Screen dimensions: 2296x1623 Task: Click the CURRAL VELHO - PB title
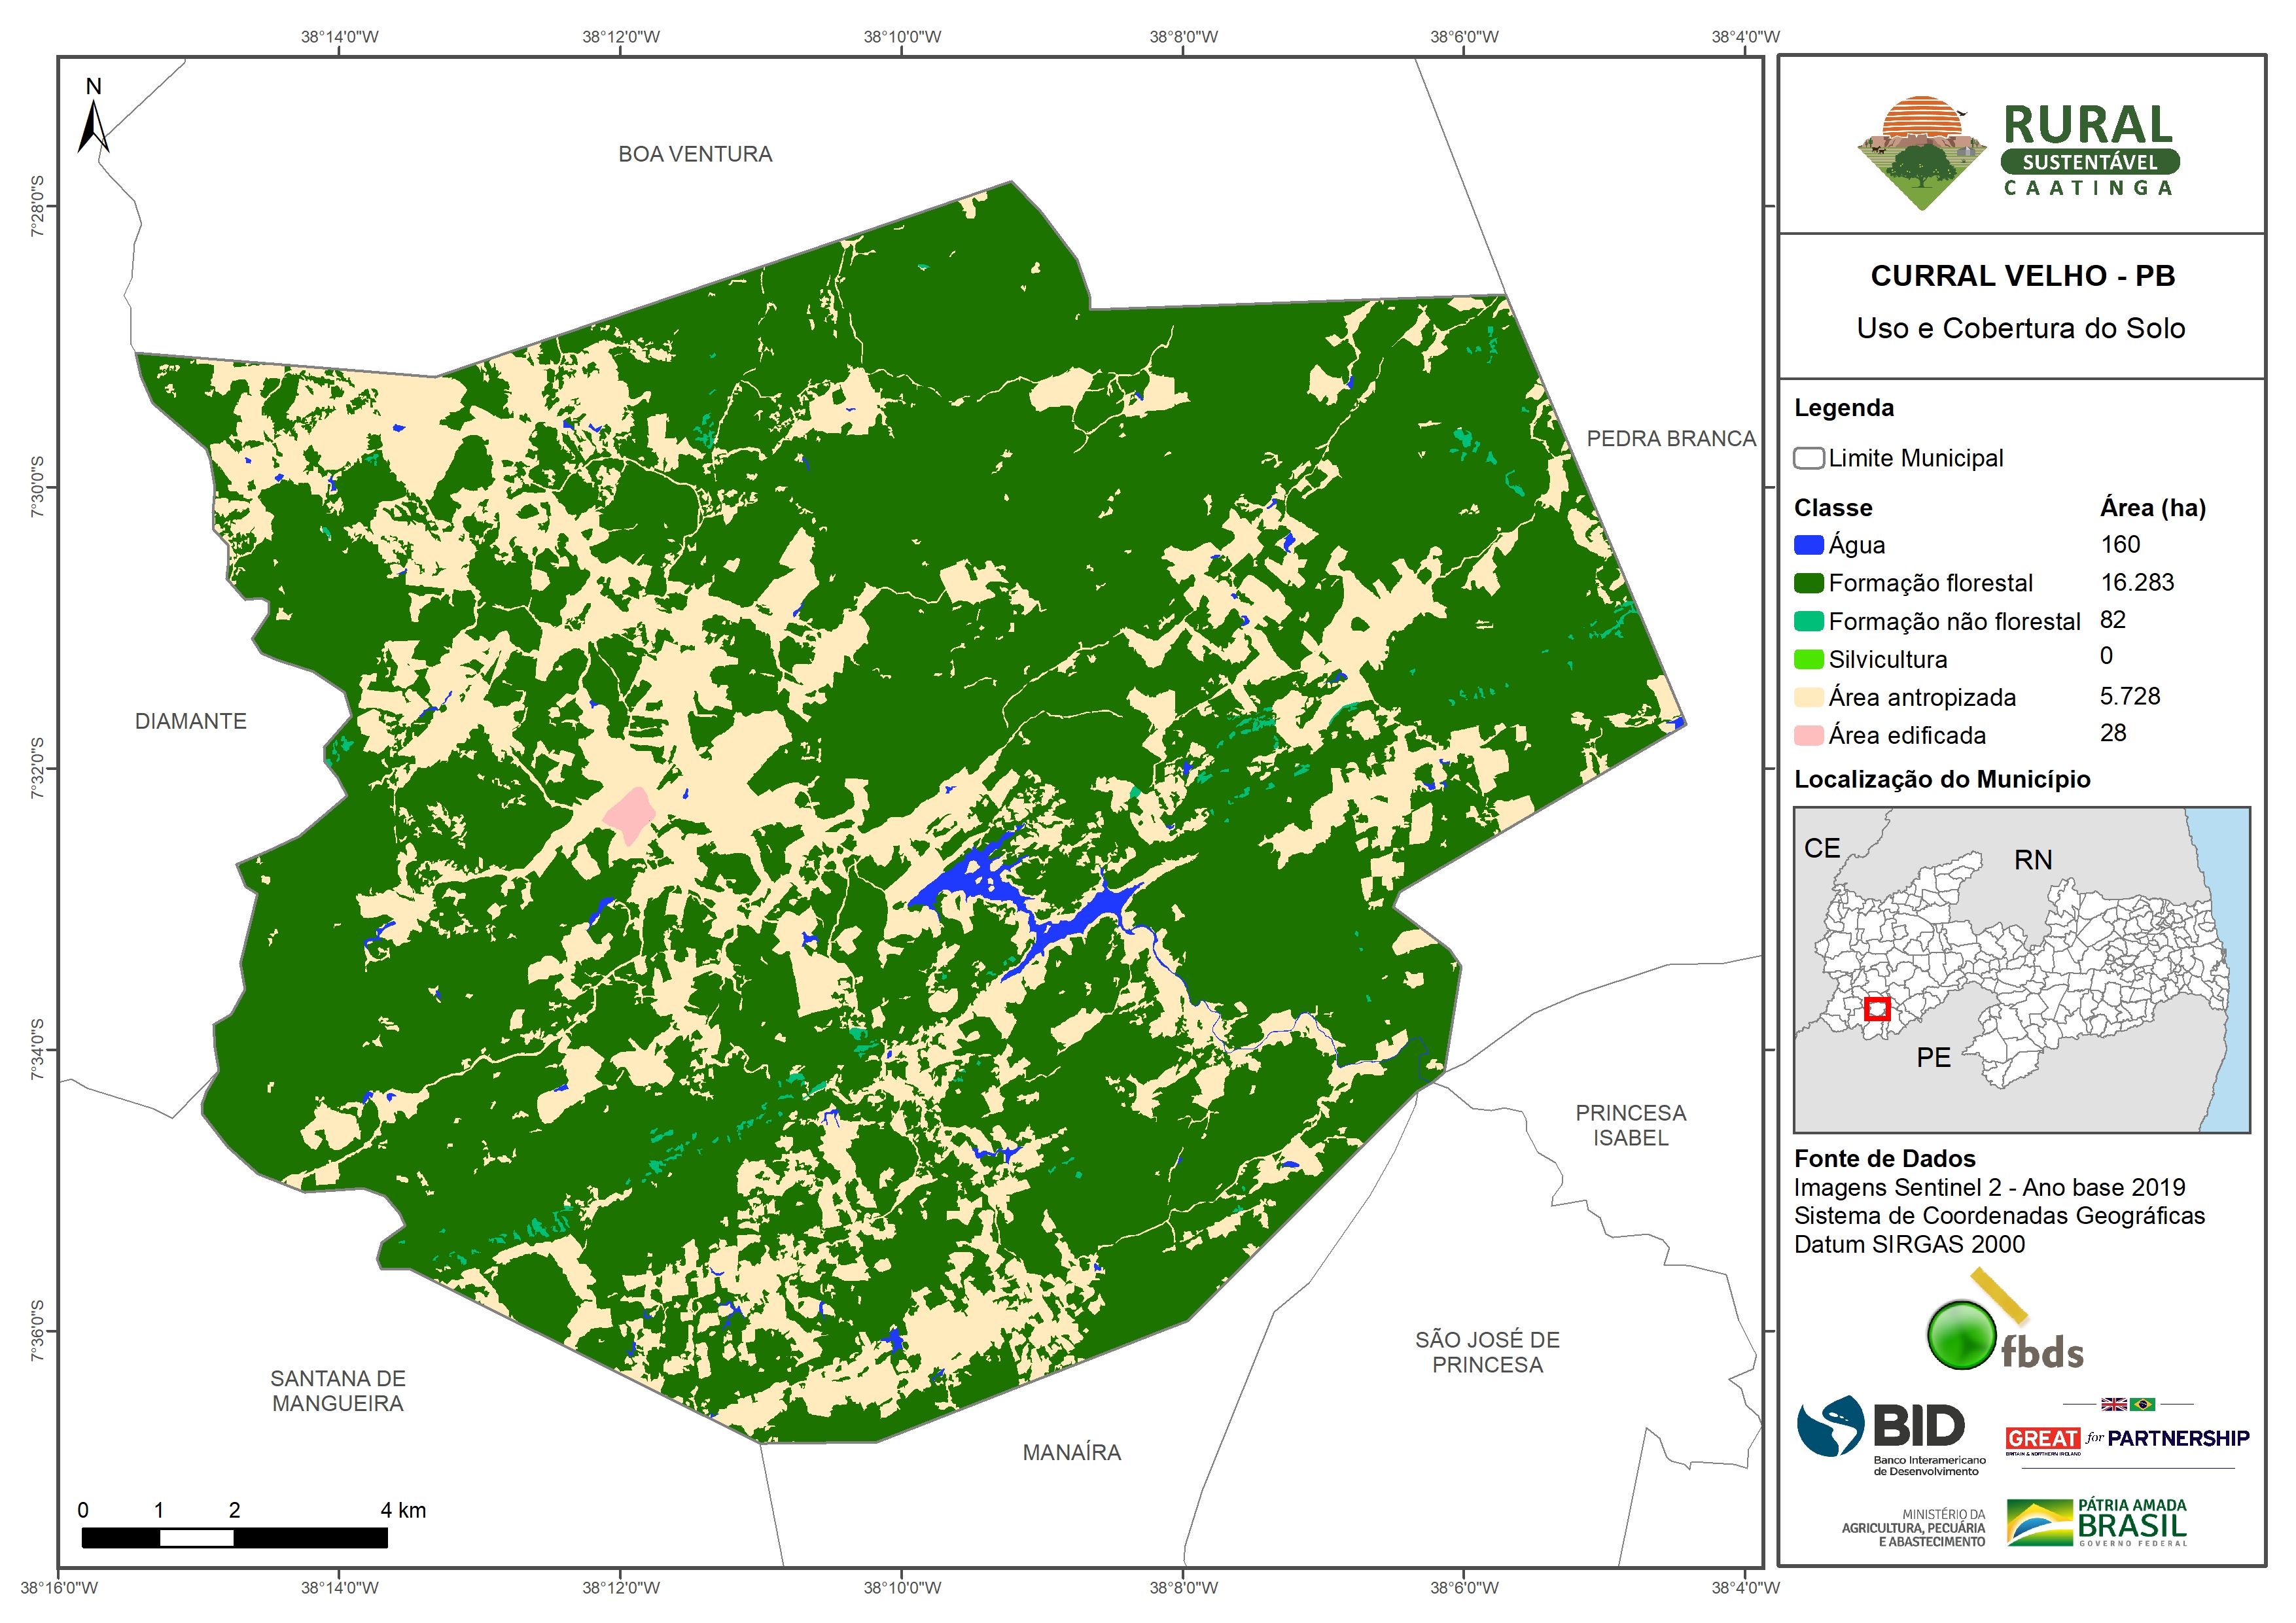[x=2022, y=276]
